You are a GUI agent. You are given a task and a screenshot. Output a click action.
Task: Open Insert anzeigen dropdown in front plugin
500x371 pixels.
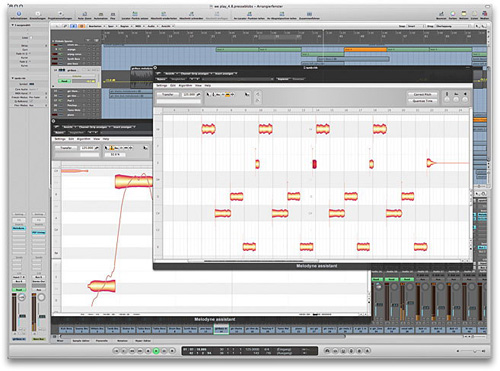[226, 73]
